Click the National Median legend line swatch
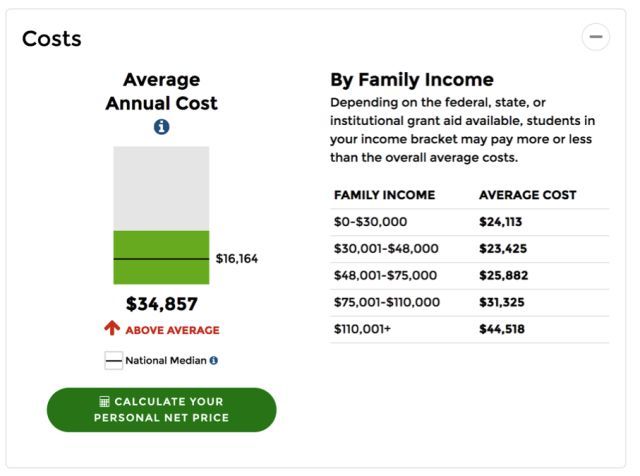Viewport: 640px width, 476px height. point(113,360)
